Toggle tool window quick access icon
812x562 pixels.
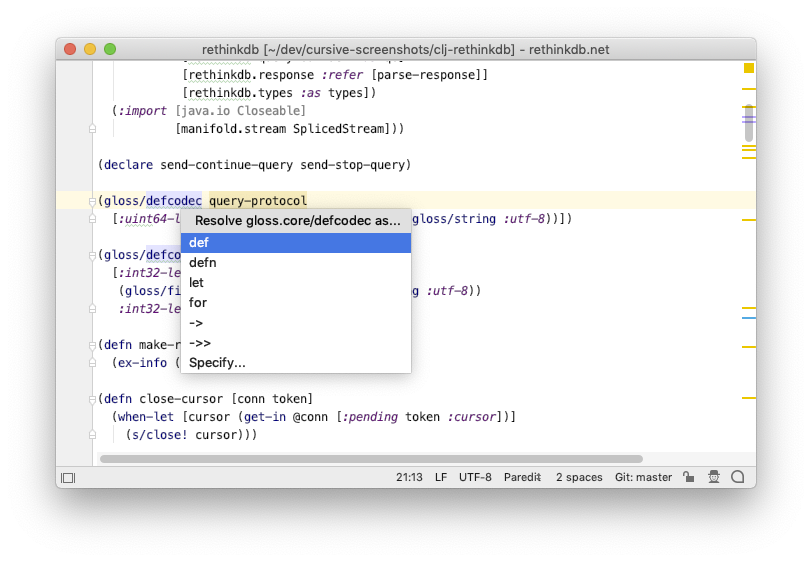pyautogui.click(x=68, y=478)
